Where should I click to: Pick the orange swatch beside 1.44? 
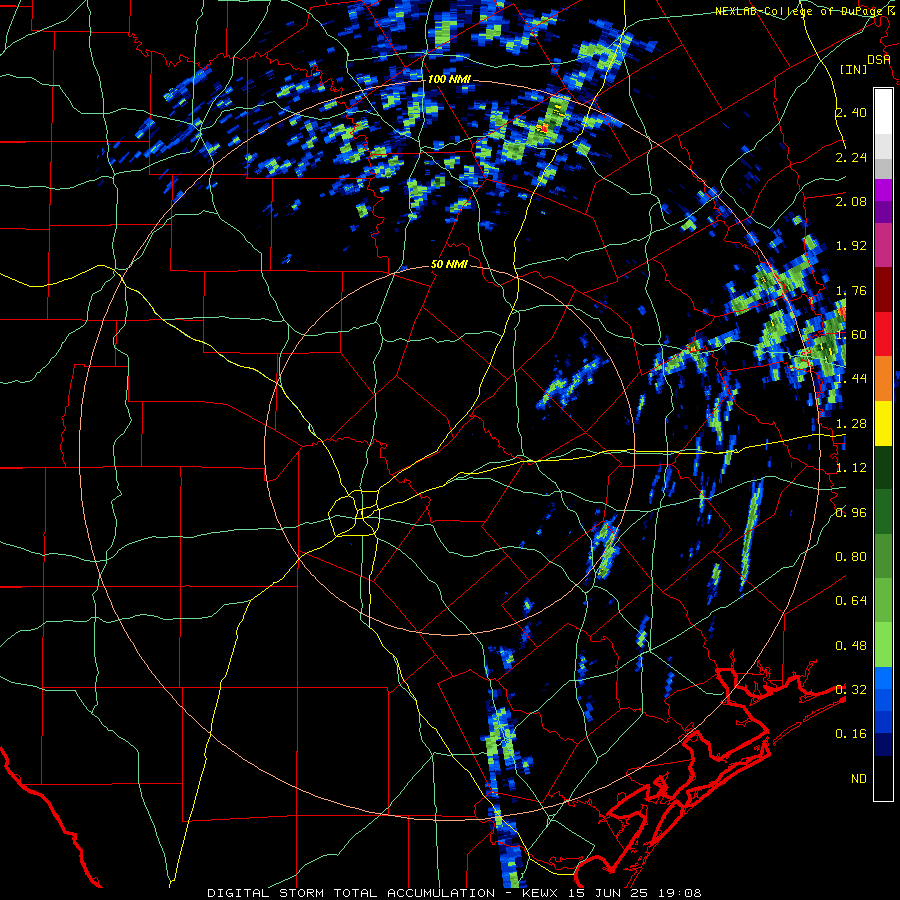pyautogui.click(x=883, y=379)
